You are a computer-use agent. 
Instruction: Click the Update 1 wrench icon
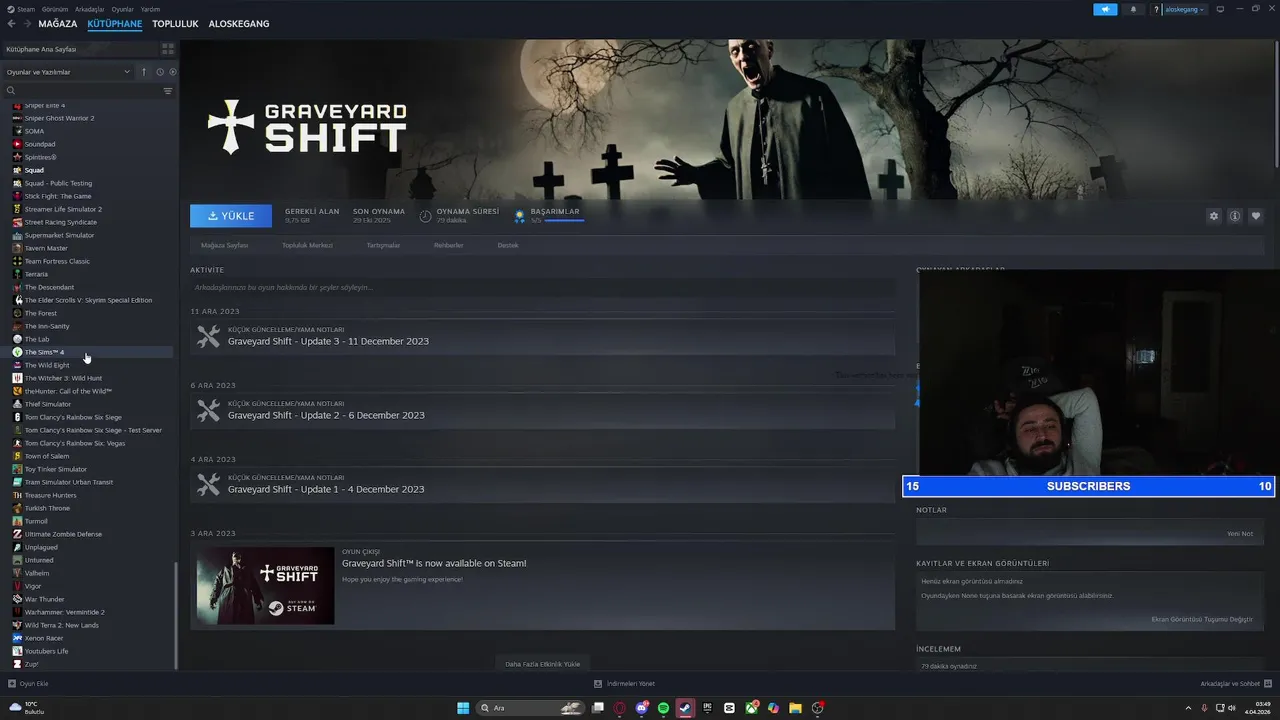[208, 485]
